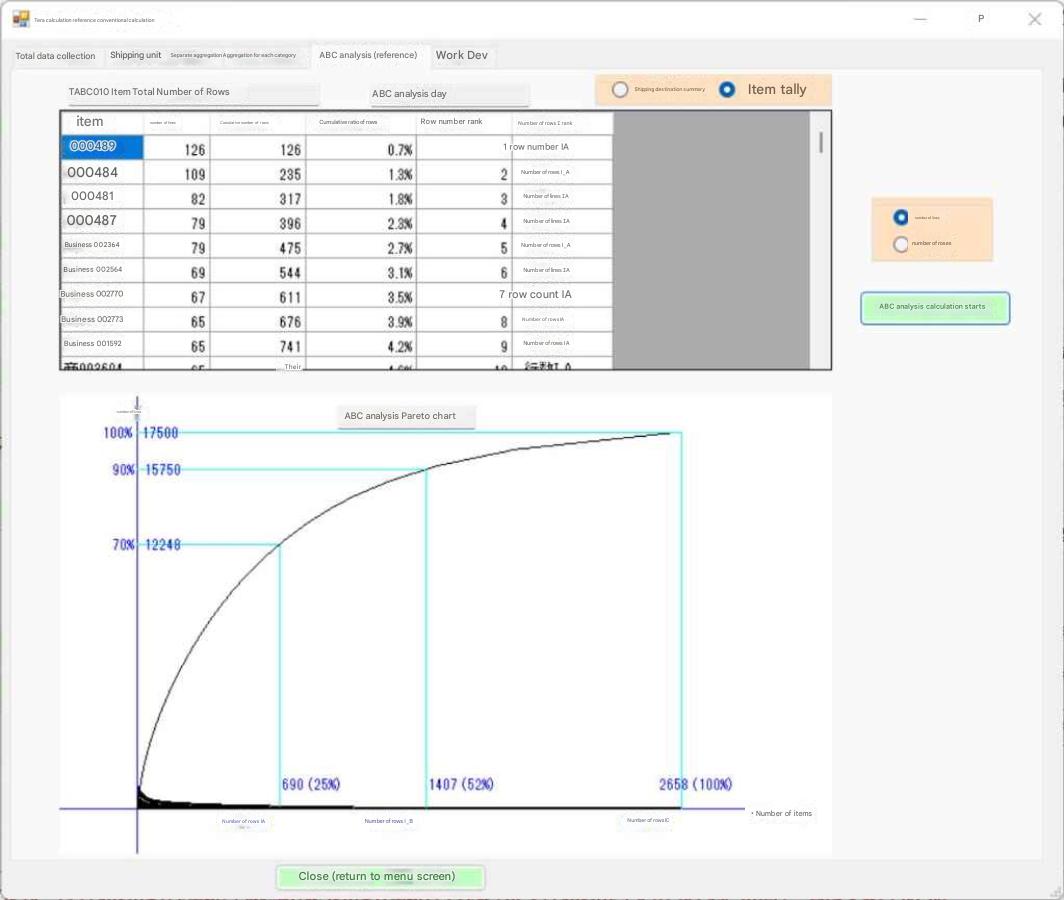Image resolution: width=1064 pixels, height=900 pixels.
Task: Open the 'Separate aggregation' category tab
Action: point(233,56)
